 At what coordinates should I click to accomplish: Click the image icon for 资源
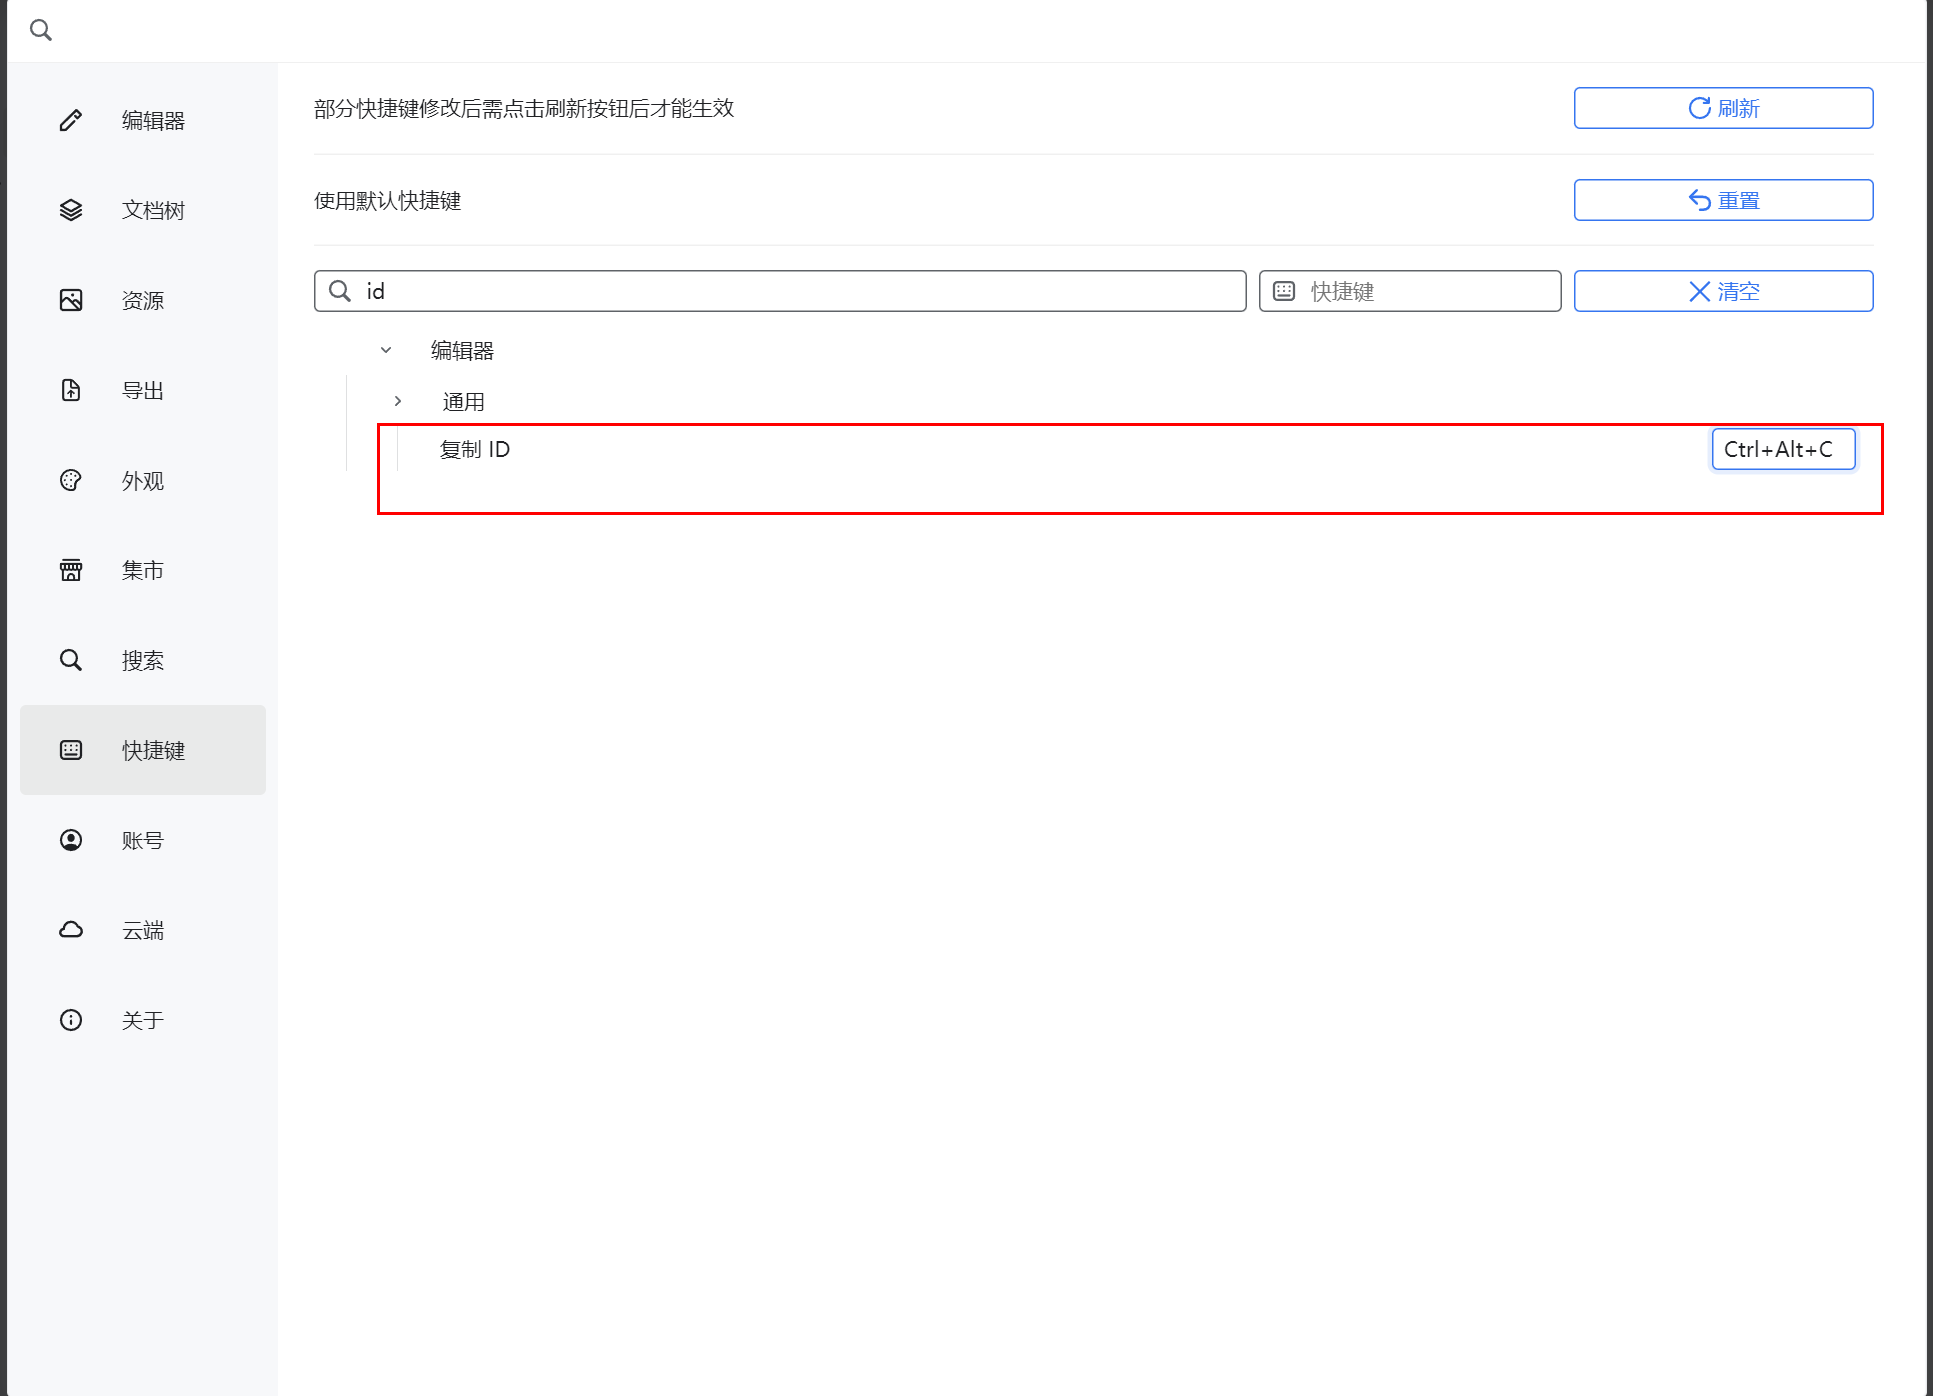point(71,300)
